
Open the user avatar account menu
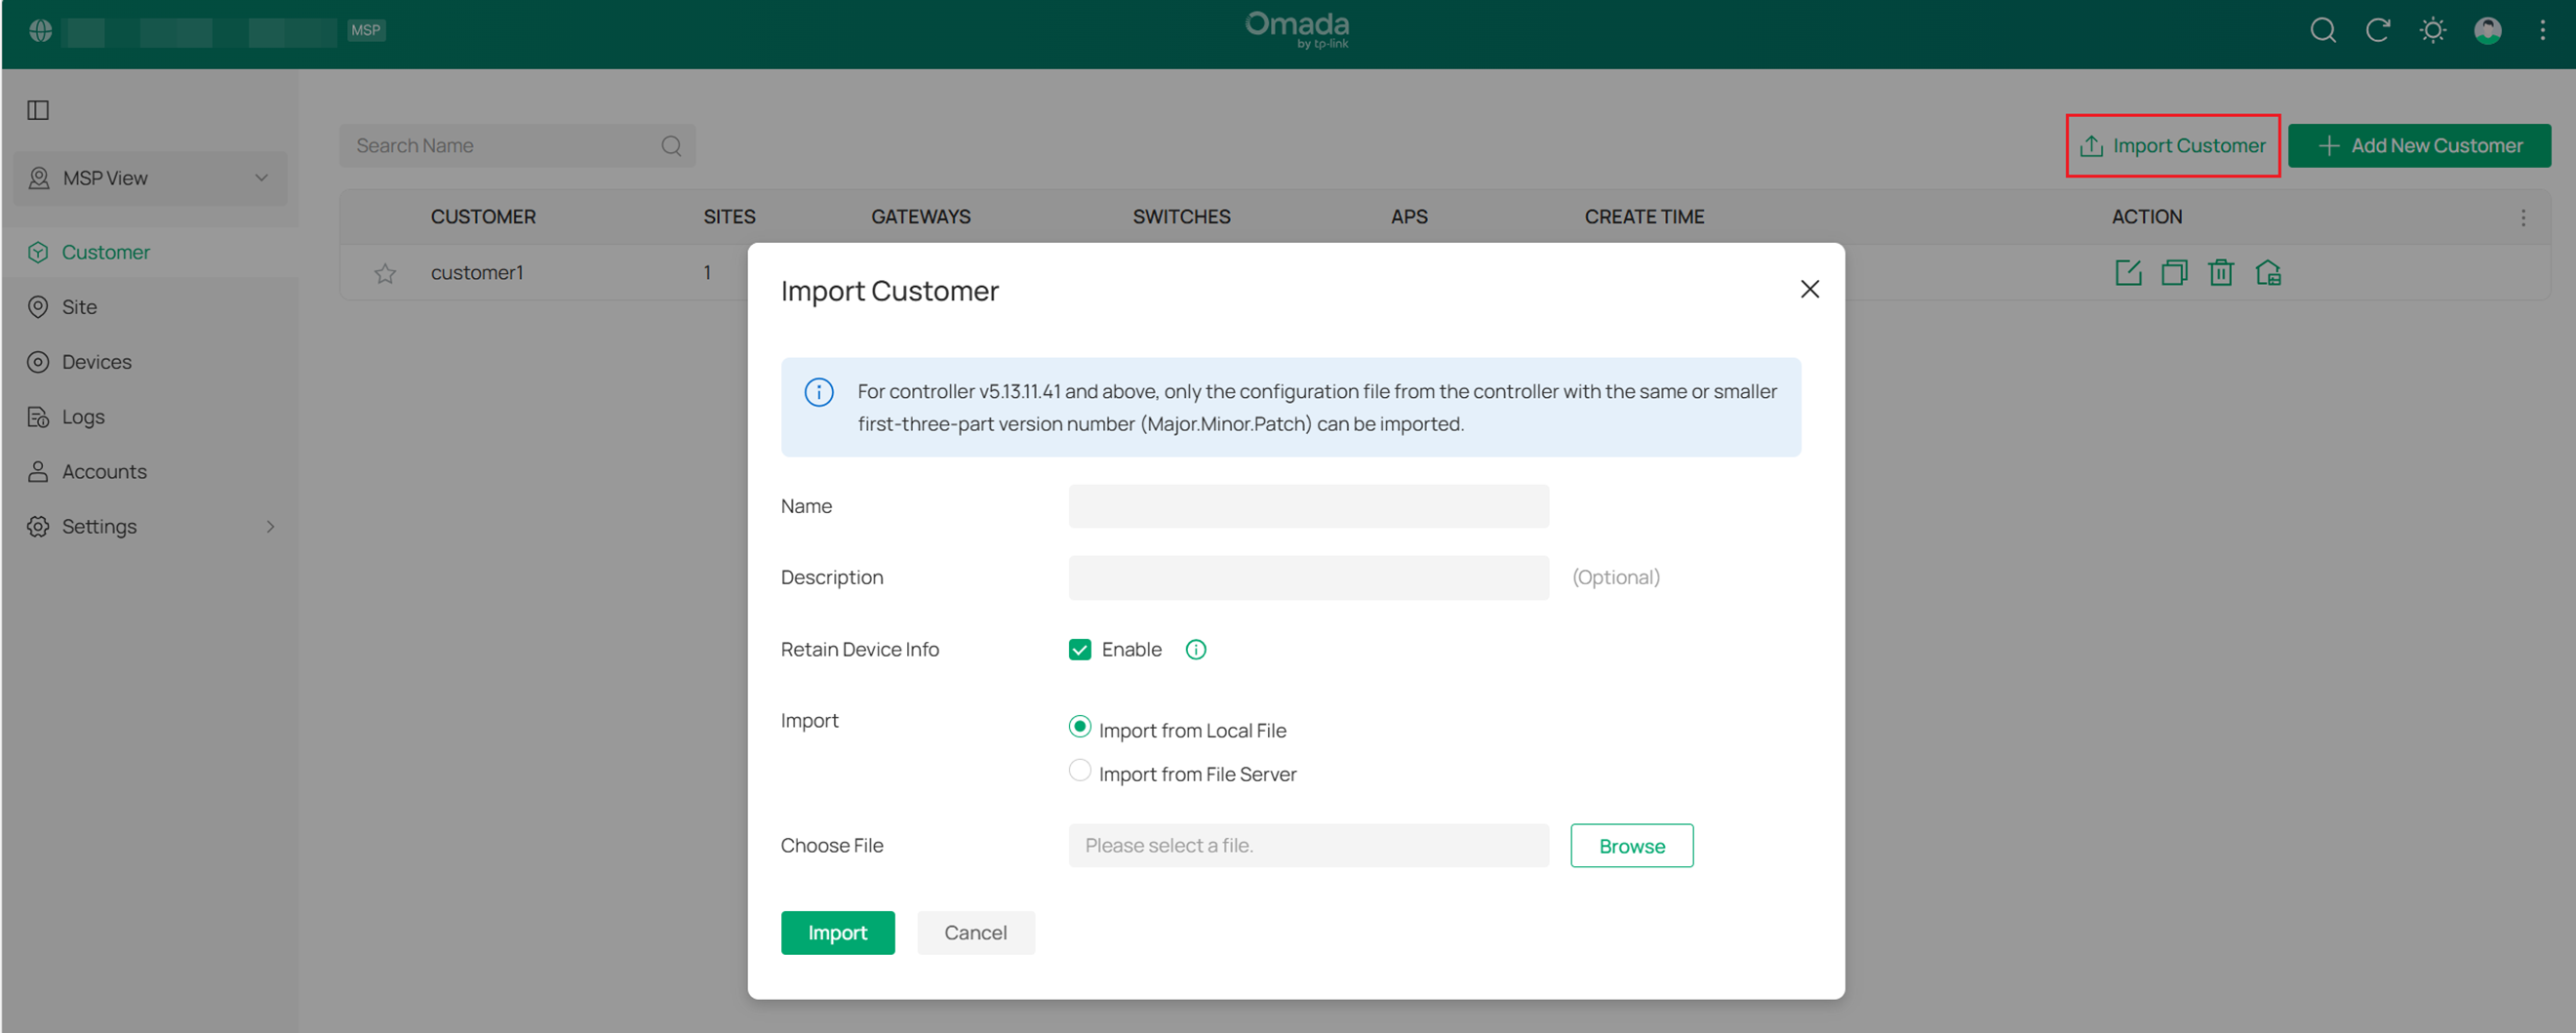(x=2488, y=30)
